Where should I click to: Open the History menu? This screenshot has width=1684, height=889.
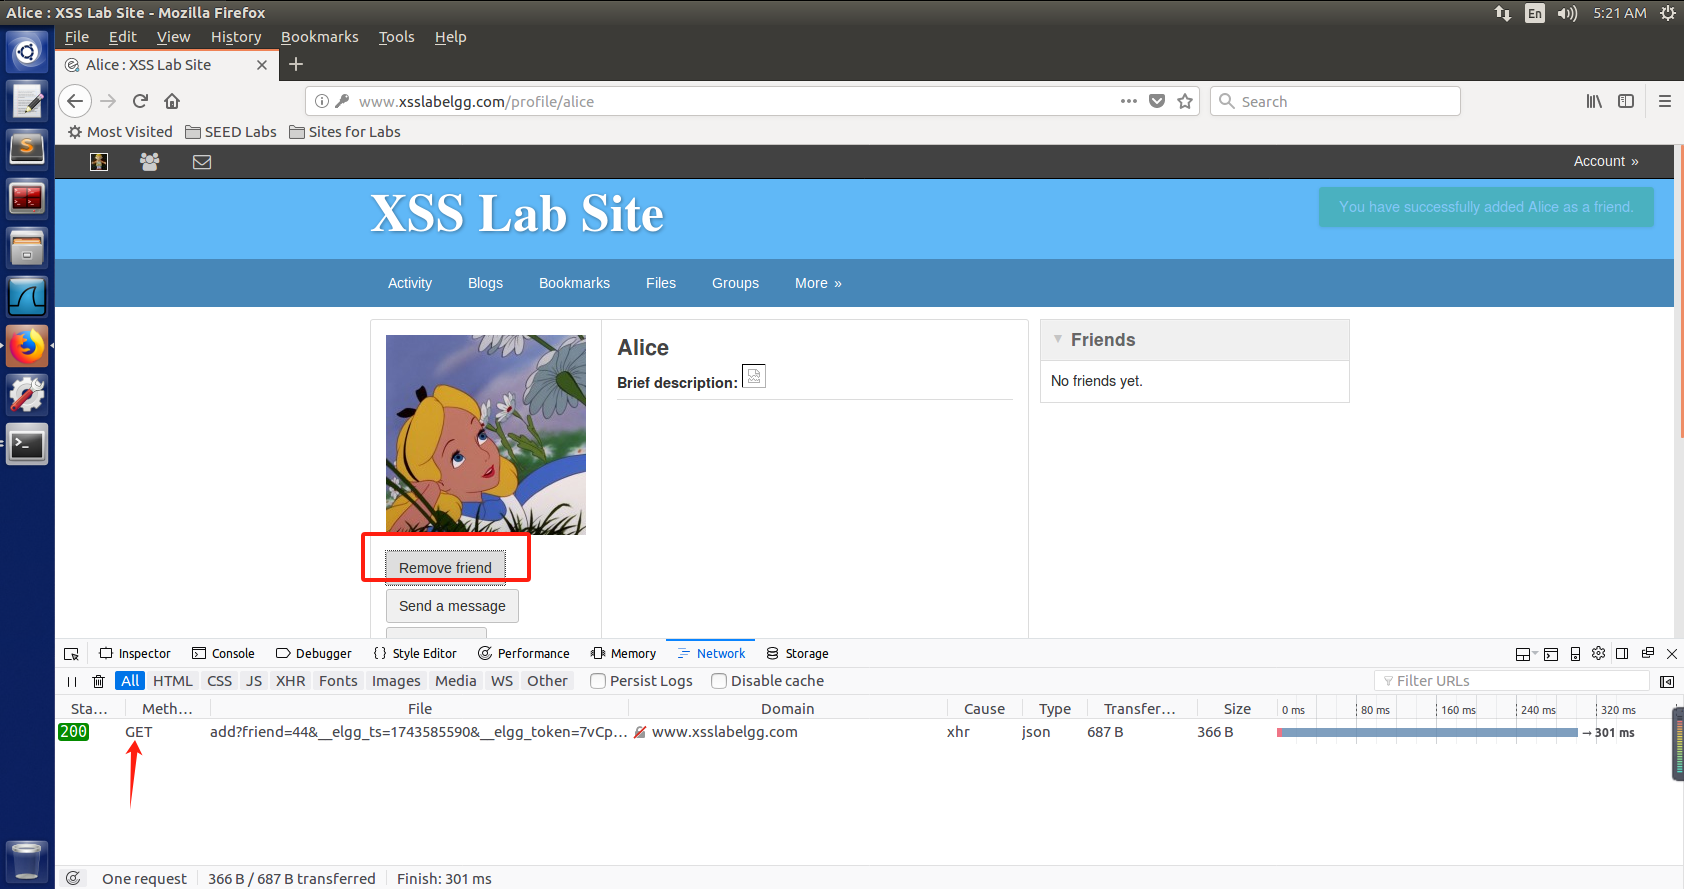click(236, 37)
